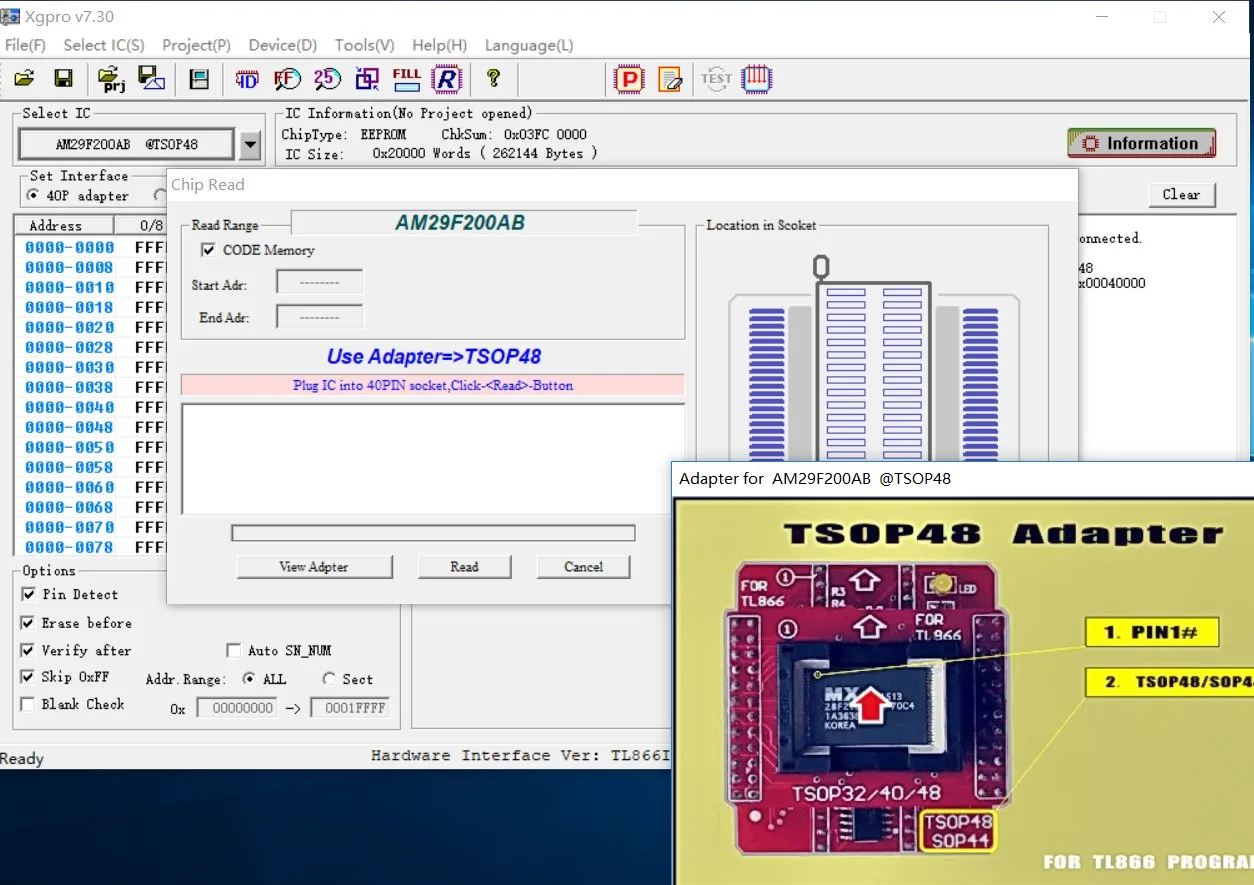Open a project with the prj icon
1254x885 pixels.
pos(111,79)
